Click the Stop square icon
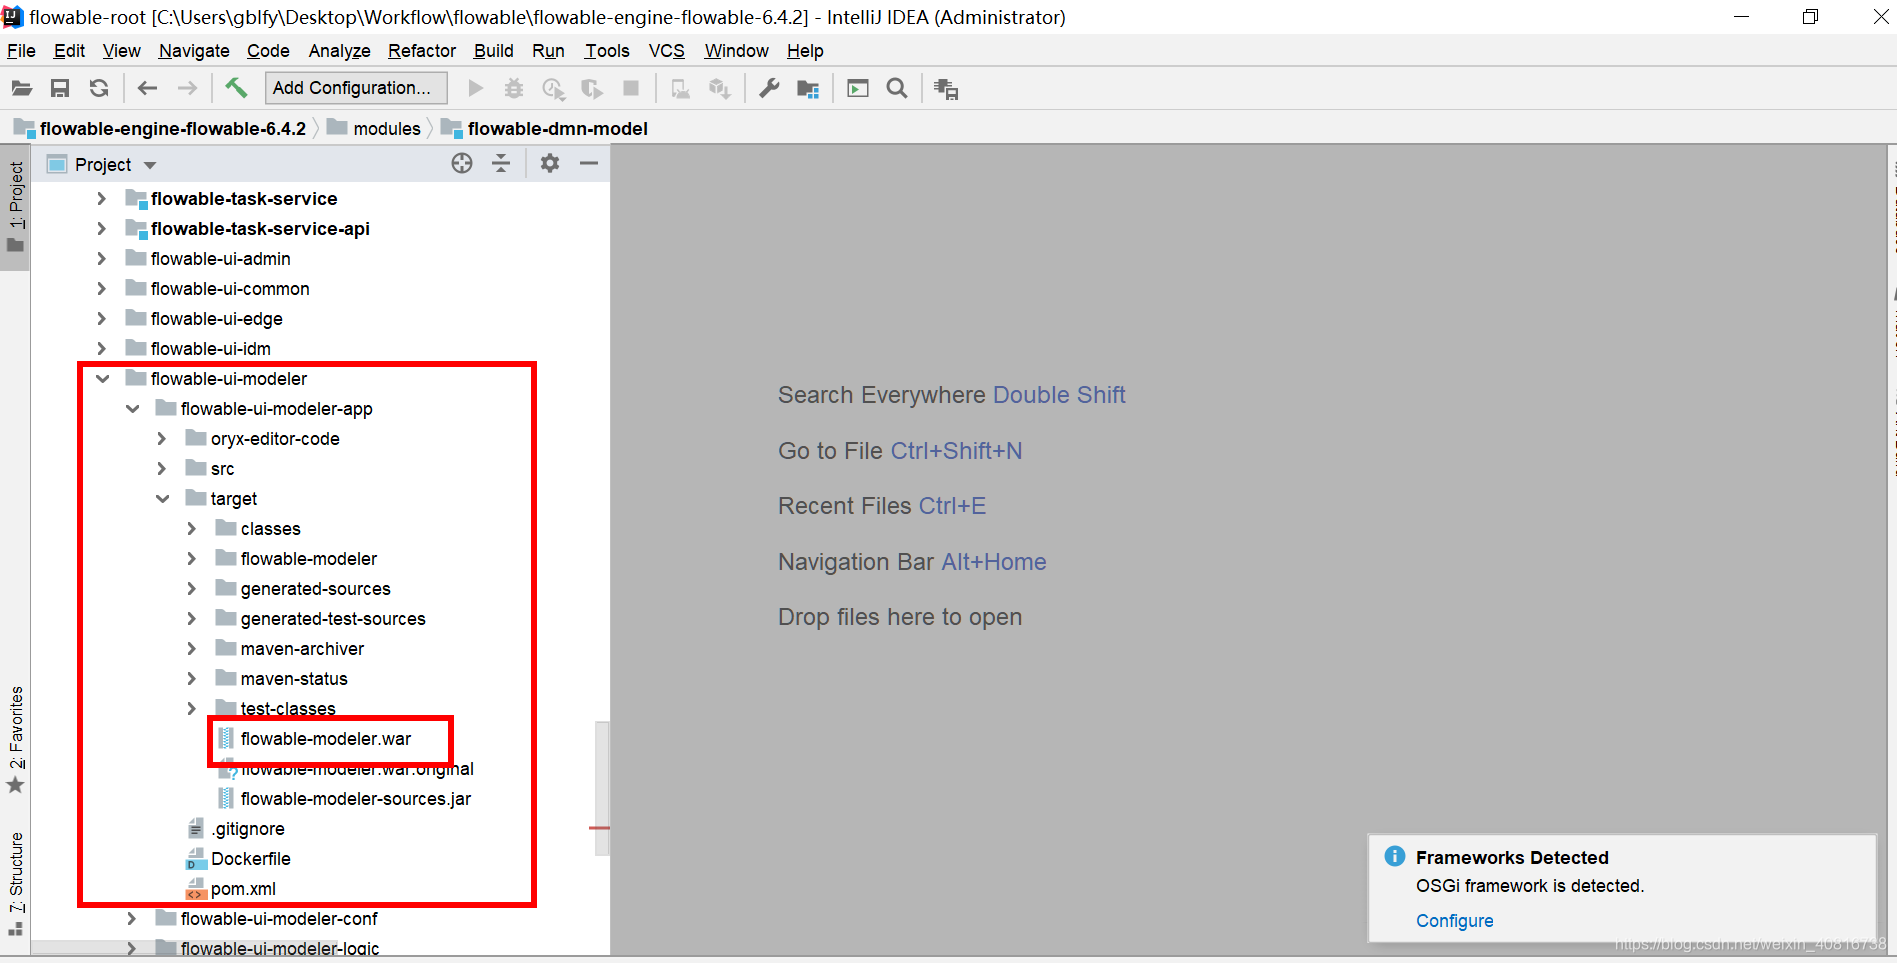This screenshot has height=963, width=1897. [x=631, y=89]
